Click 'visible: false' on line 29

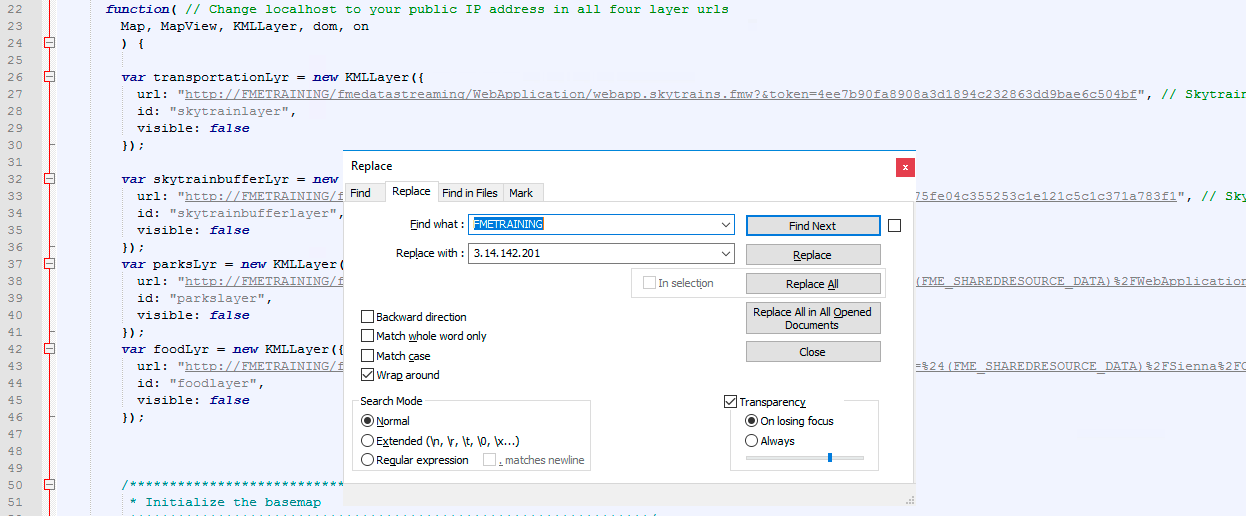[193, 128]
